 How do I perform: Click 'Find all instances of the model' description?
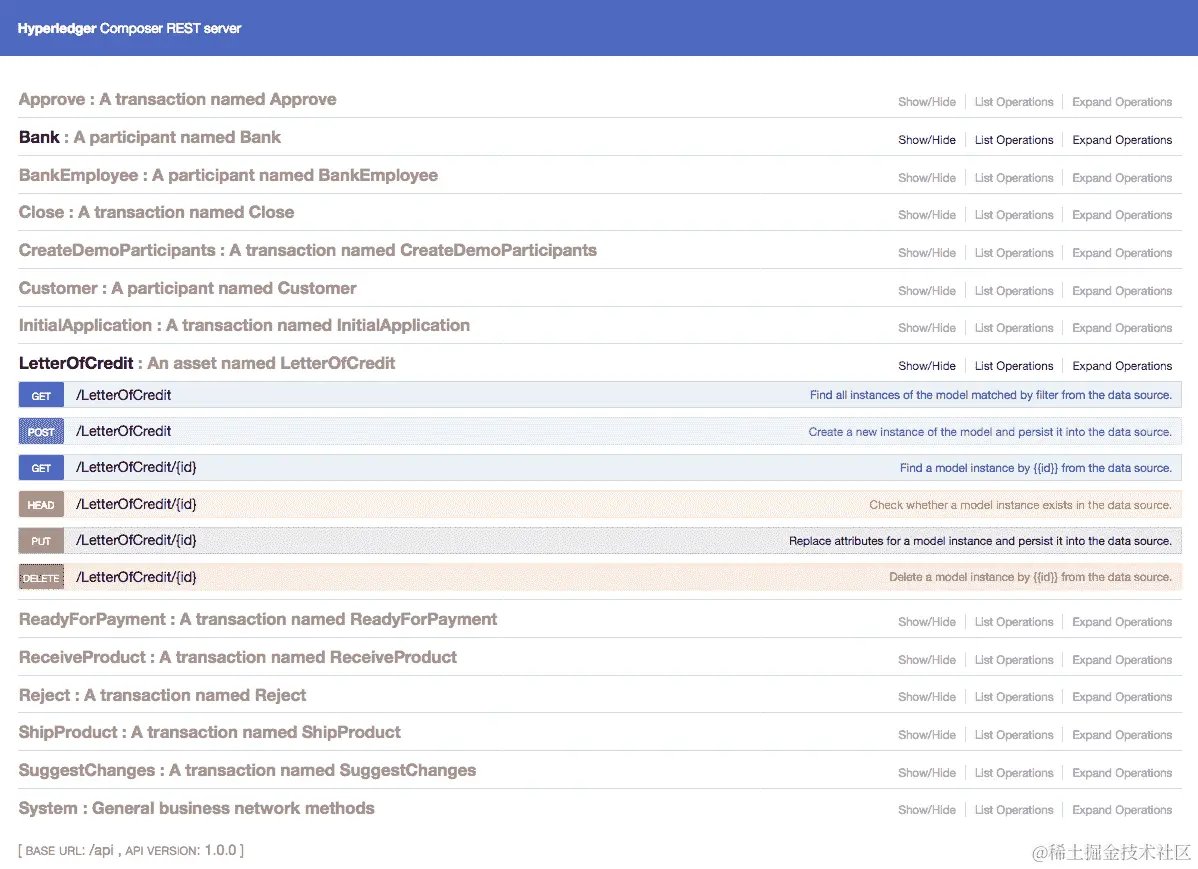coord(990,395)
